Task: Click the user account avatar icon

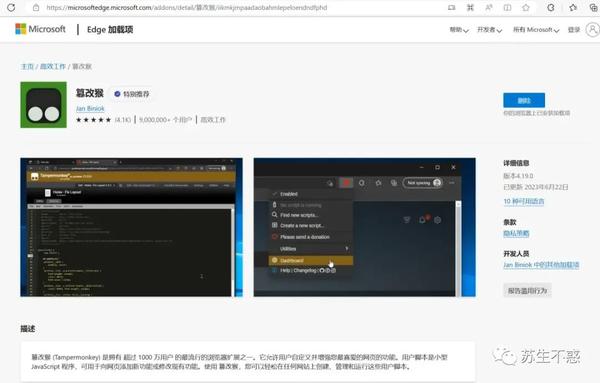Action: [593, 29]
